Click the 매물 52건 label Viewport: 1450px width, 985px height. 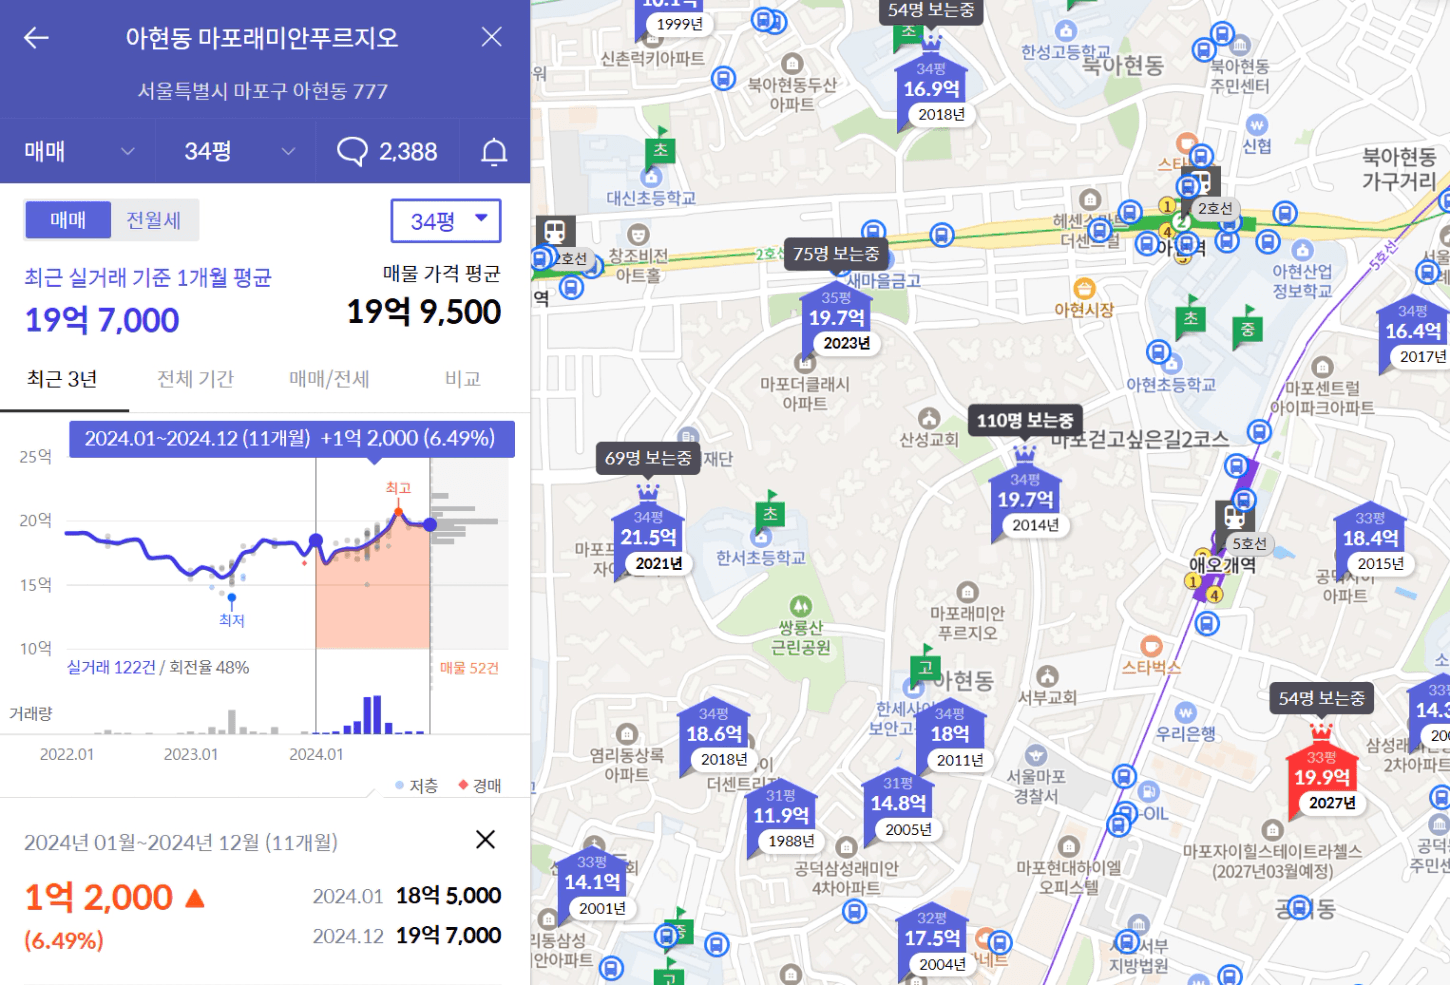click(x=469, y=668)
